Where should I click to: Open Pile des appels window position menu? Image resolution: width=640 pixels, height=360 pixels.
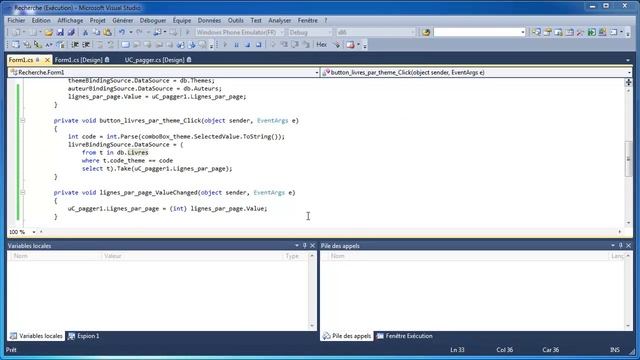(x=613, y=246)
